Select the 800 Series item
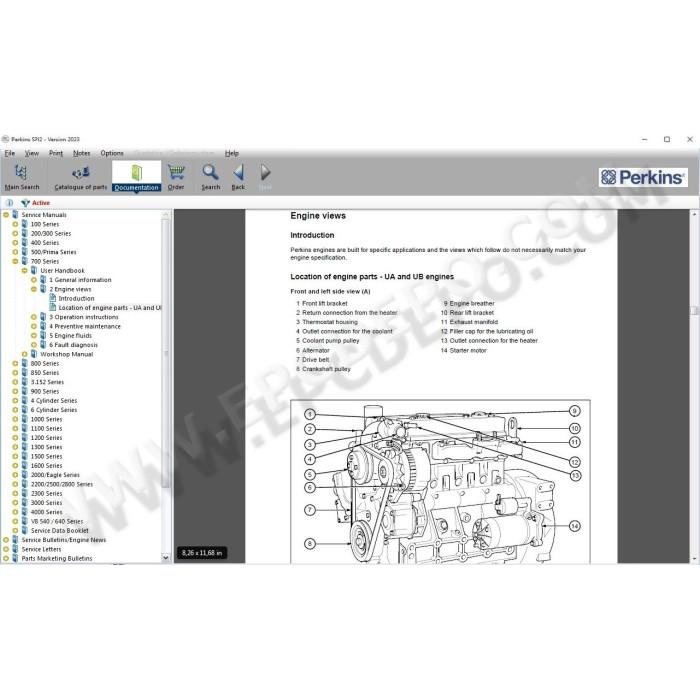The image size is (700, 700). pos(45,363)
